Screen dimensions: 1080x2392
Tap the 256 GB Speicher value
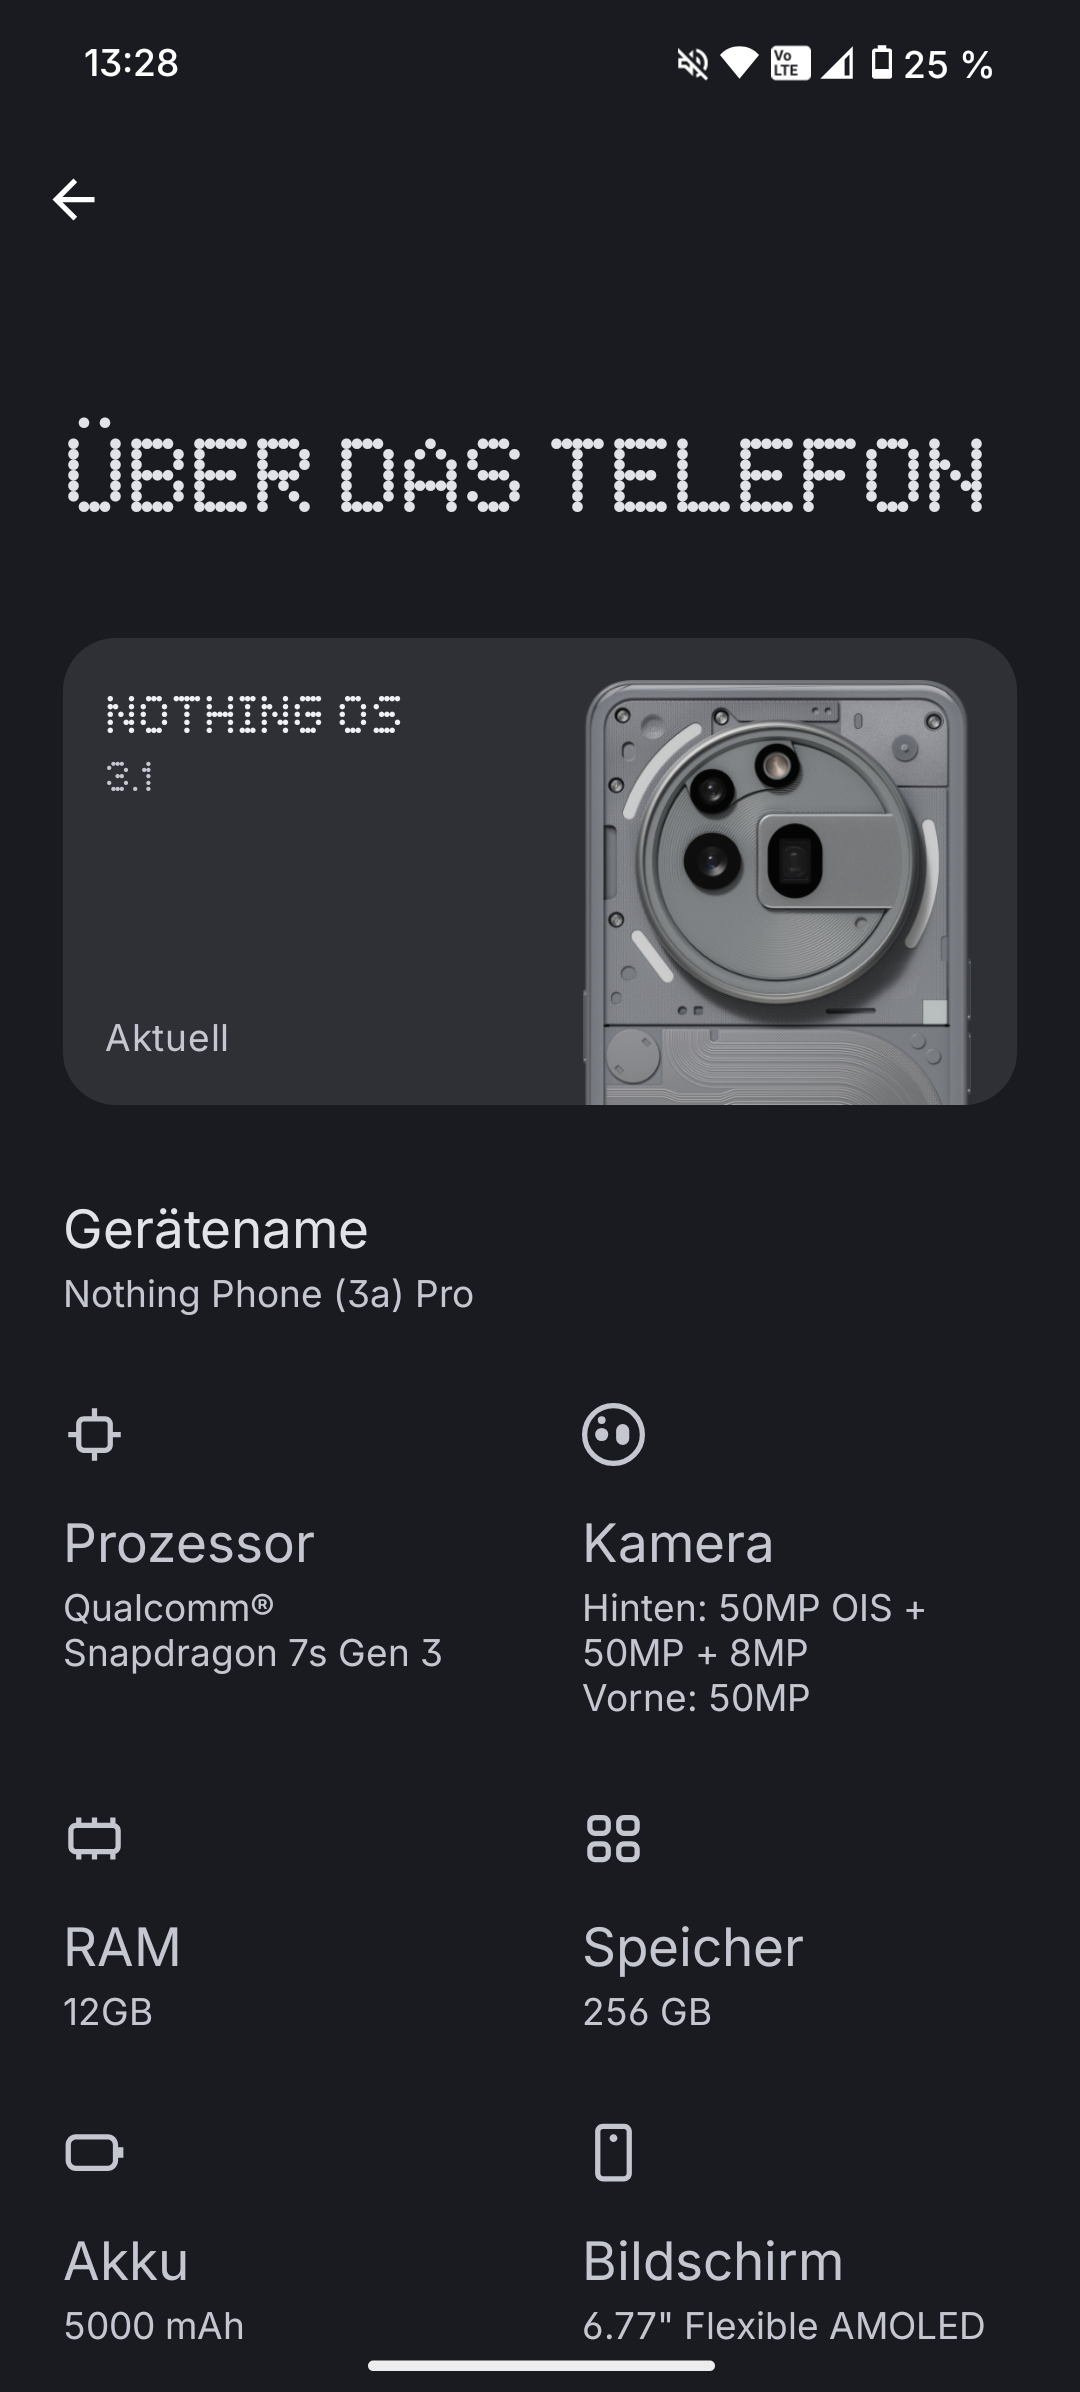[x=647, y=2012]
